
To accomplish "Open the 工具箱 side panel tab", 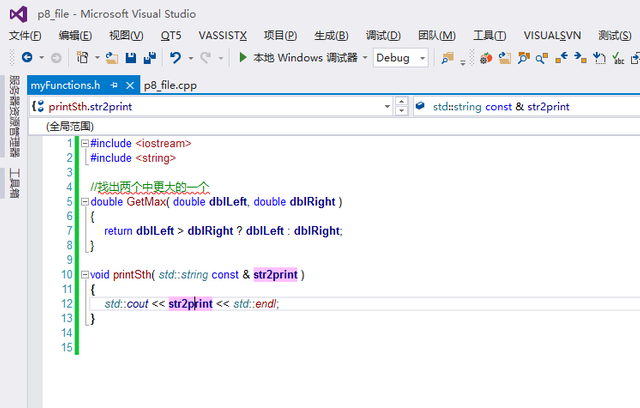I will 14,182.
